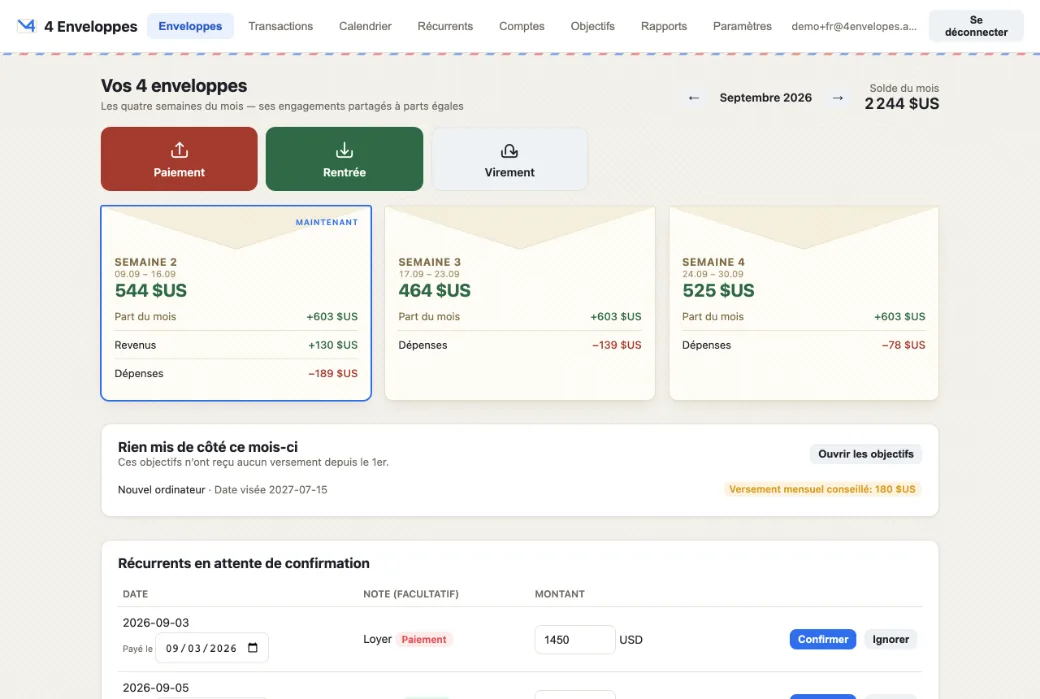Click the Vos 4 enveloppes heading
This screenshot has width=1040, height=699.
coord(174,86)
